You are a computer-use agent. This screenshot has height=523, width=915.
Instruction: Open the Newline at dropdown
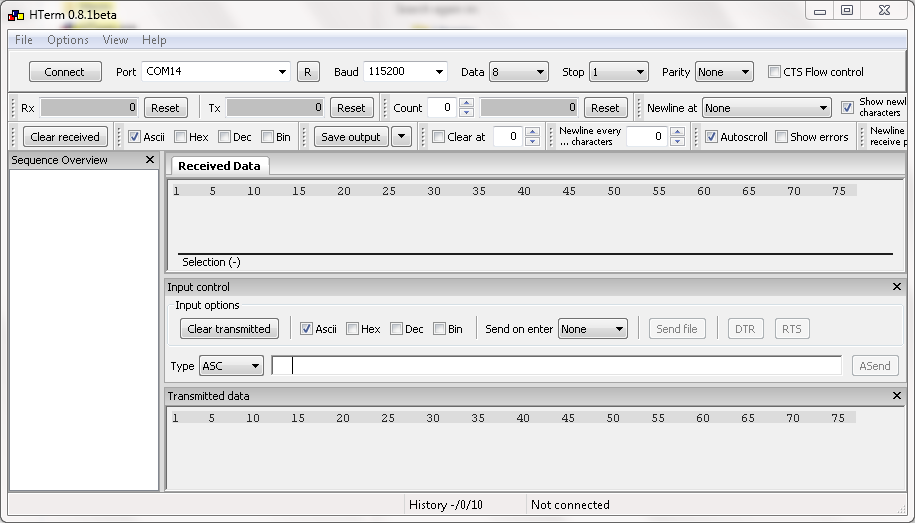(766, 107)
